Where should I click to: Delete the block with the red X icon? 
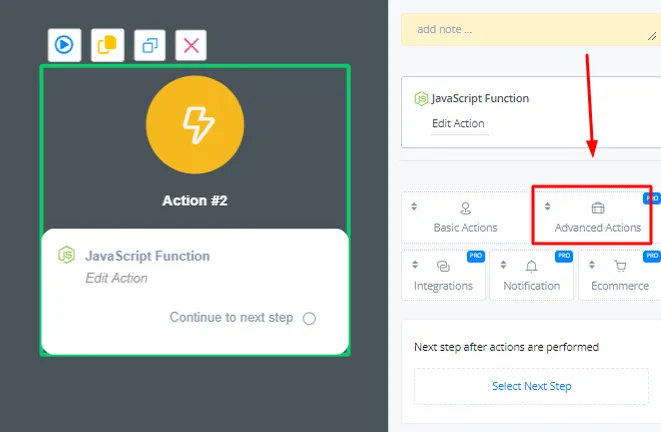[191, 45]
